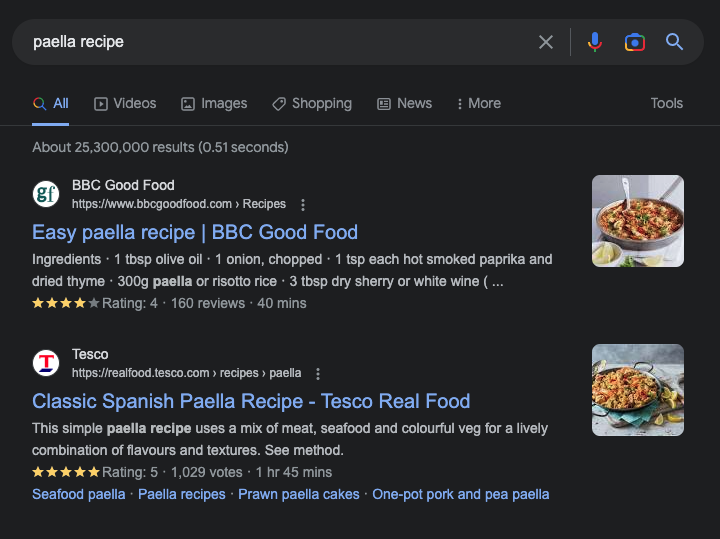Click the BBC Good Food site favicon
This screenshot has height=539, width=720.
click(46, 194)
